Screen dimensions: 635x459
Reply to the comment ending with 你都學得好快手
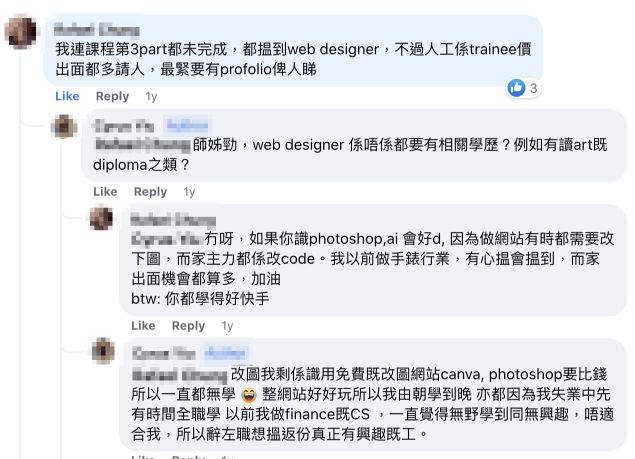[x=188, y=326]
